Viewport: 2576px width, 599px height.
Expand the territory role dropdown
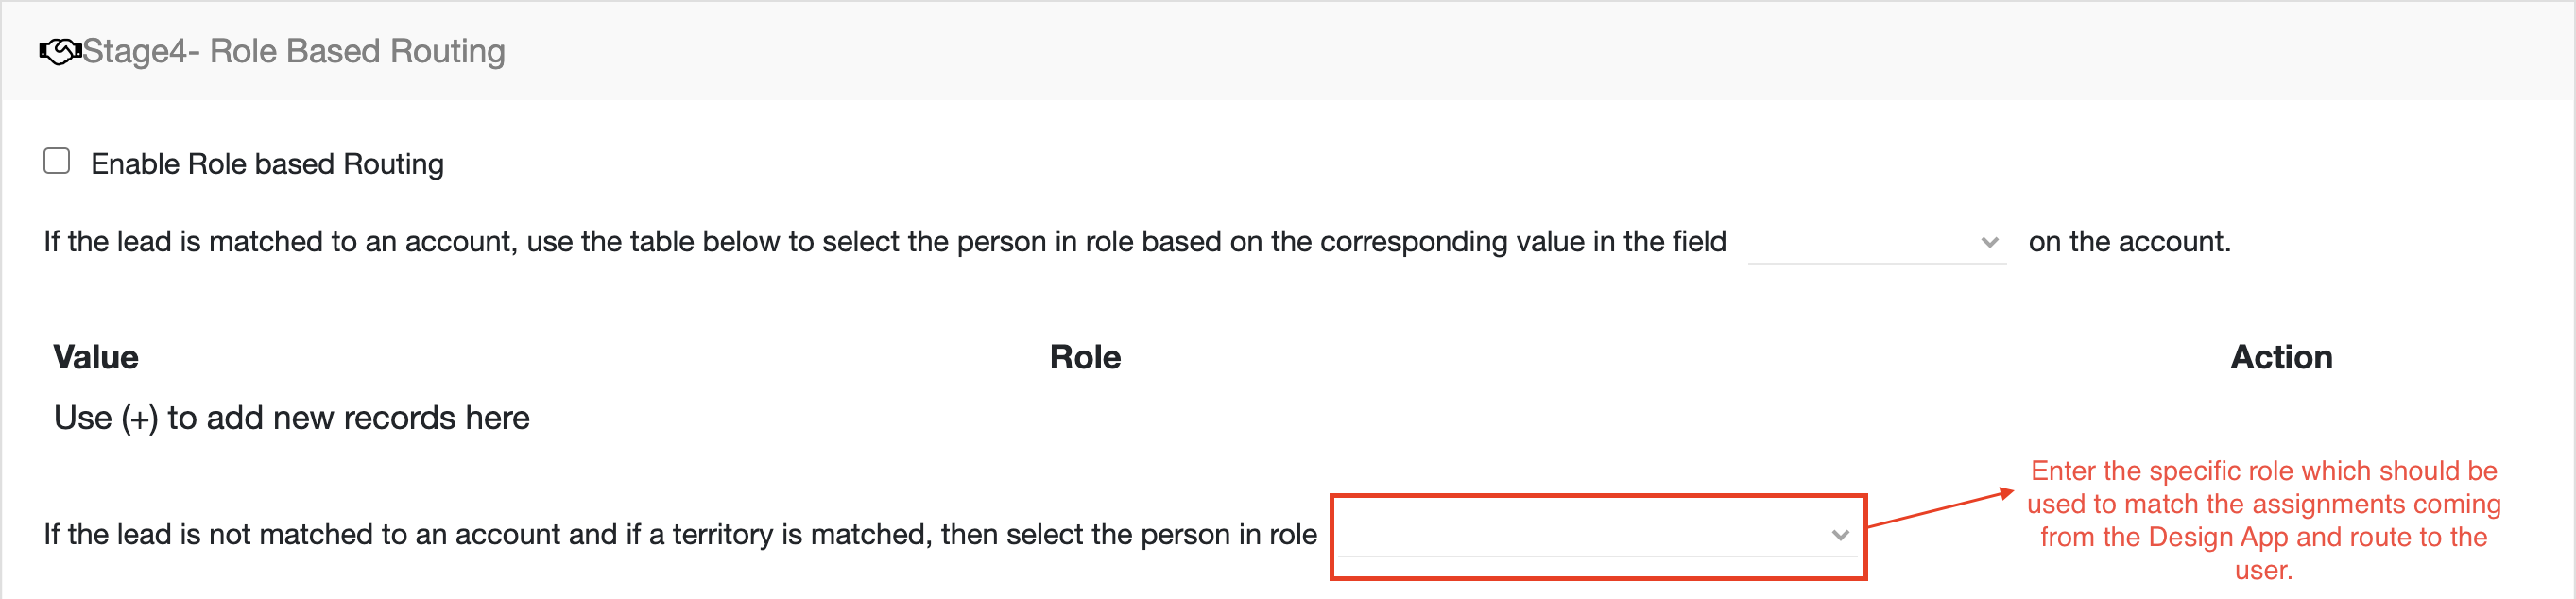(x=1597, y=535)
